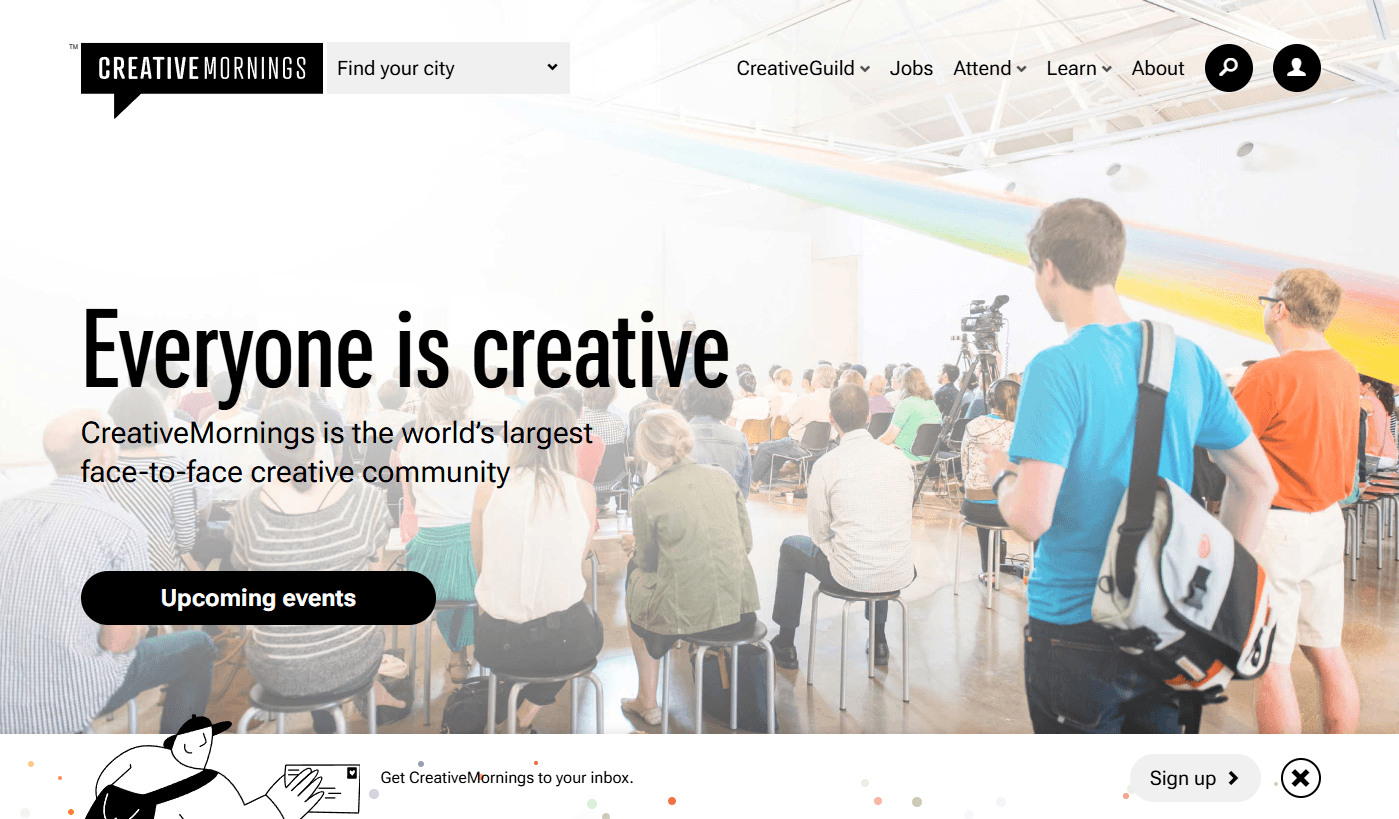Select the Attend nav label
This screenshot has height=819, width=1399.
point(982,68)
